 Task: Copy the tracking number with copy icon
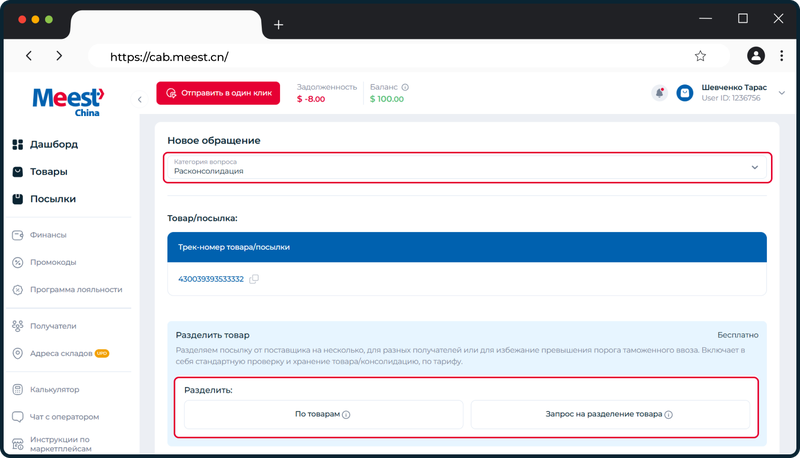[x=254, y=279]
